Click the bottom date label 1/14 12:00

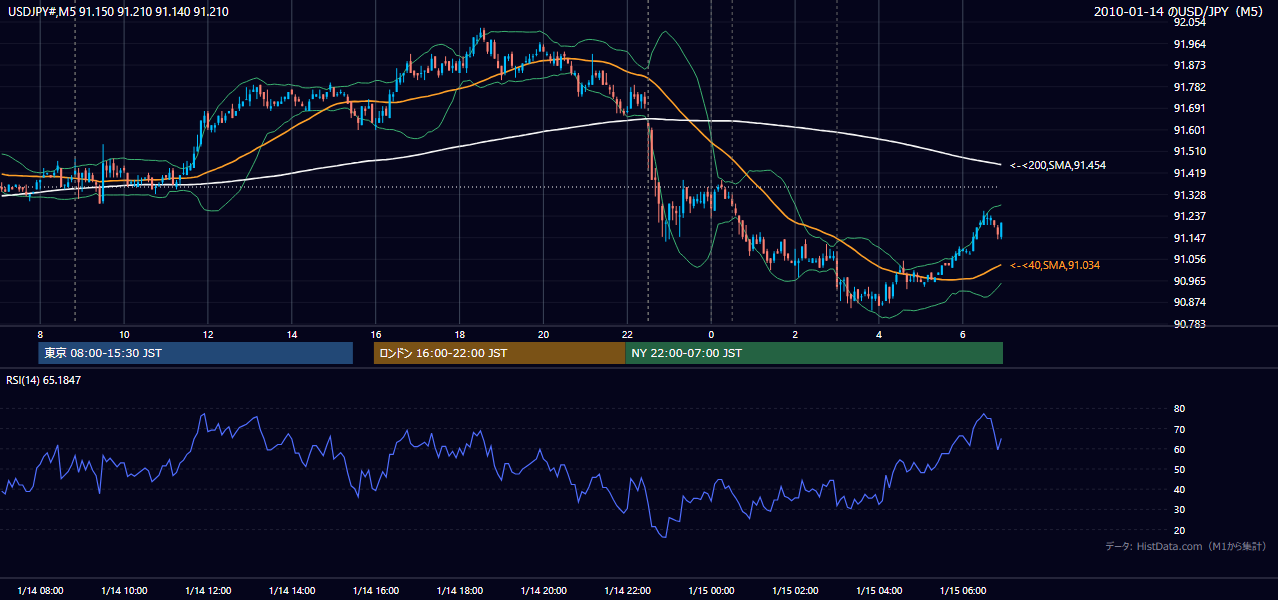(208, 591)
